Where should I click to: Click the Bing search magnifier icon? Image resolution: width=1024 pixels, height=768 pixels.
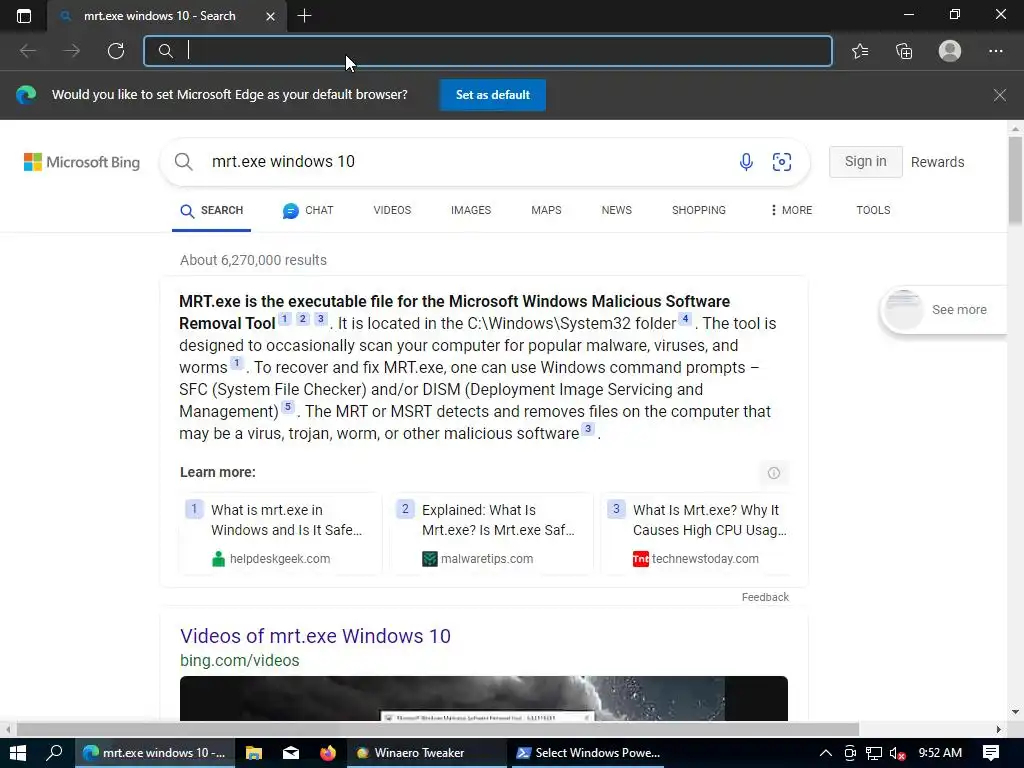[184, 162]
